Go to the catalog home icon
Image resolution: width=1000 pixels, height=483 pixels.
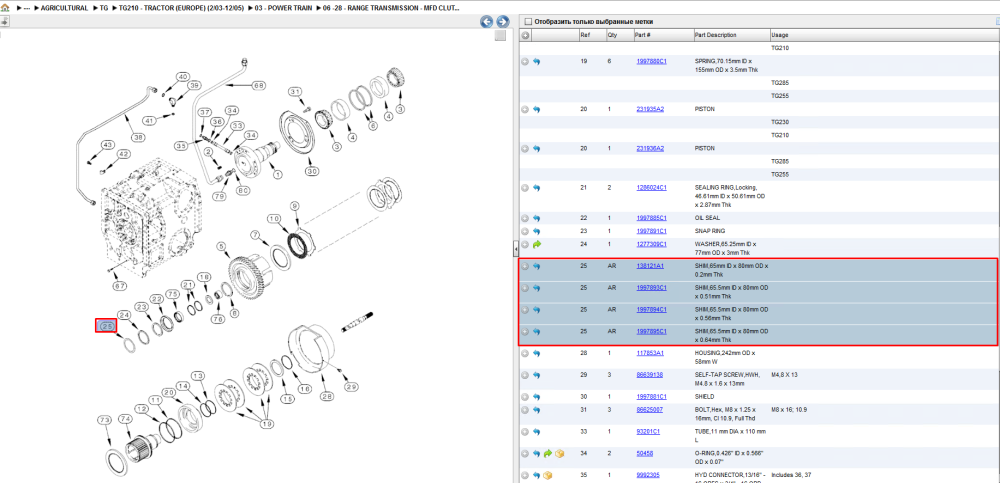tap(6, 8)
